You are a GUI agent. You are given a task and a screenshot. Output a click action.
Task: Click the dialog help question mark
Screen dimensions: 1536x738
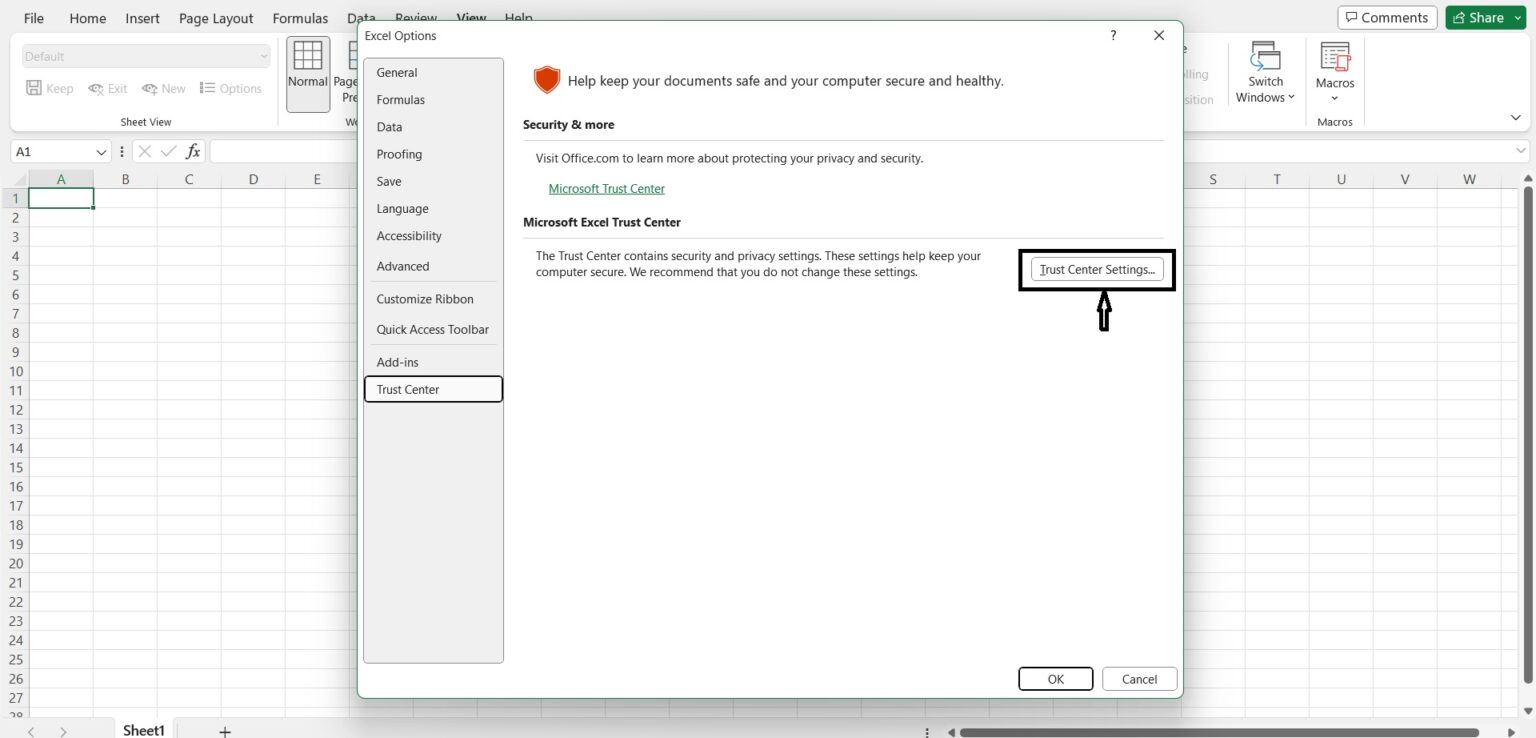coord(1112,35)
